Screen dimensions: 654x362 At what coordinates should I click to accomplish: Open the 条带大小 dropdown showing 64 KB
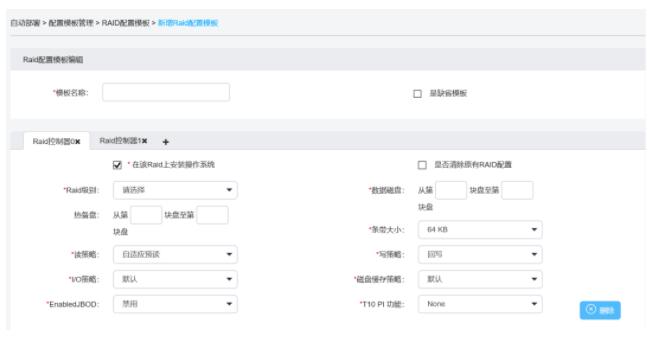pos(480,229)
